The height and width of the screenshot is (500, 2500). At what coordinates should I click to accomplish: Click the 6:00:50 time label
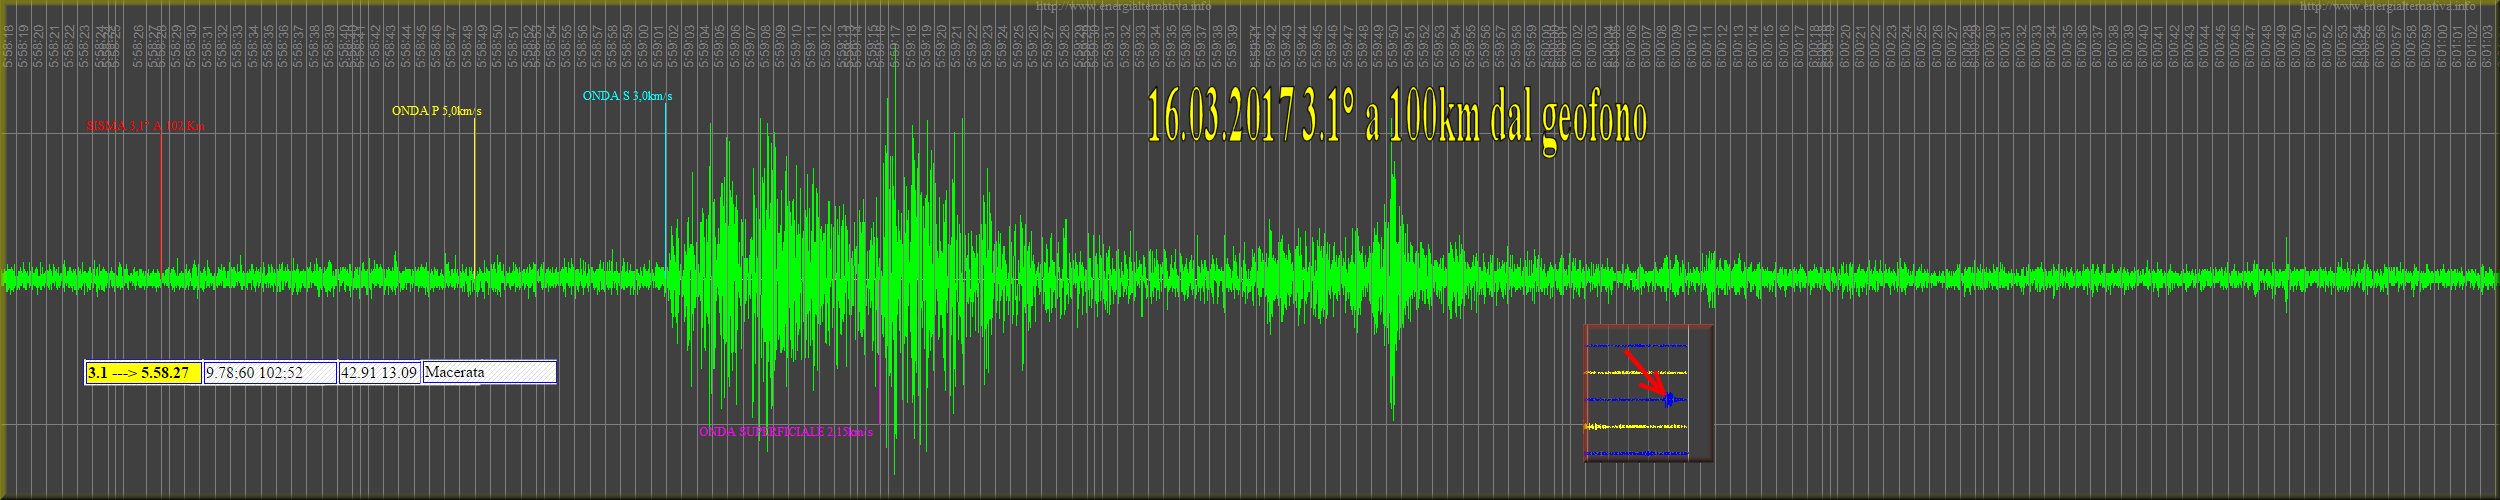coord(2294,47)
